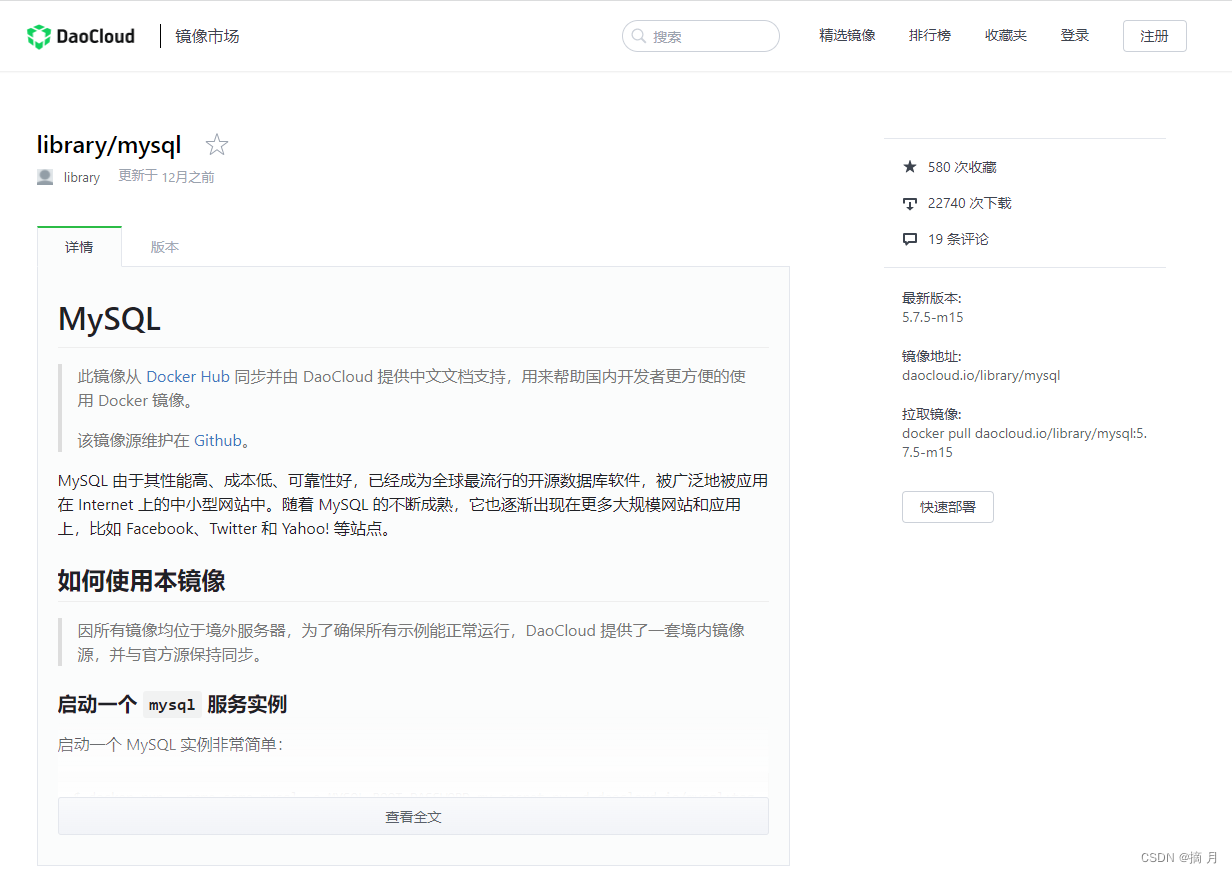The height and width of the screenshot is (873, 1232).
Task: Open the Docker Hub link
Action: (x=188, y=377)
